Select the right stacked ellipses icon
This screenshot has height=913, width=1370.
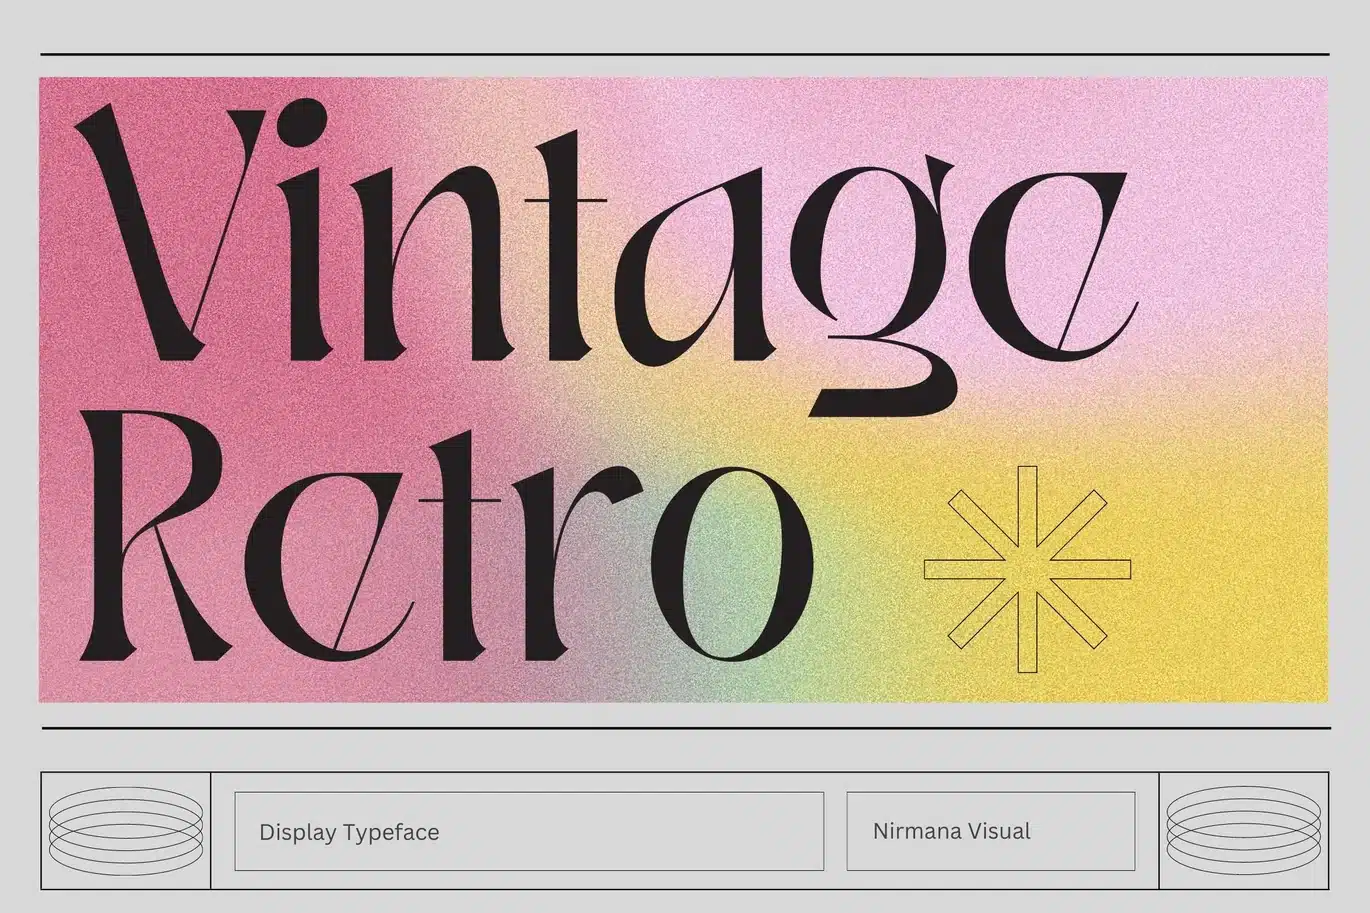[x=1244, y=831]
